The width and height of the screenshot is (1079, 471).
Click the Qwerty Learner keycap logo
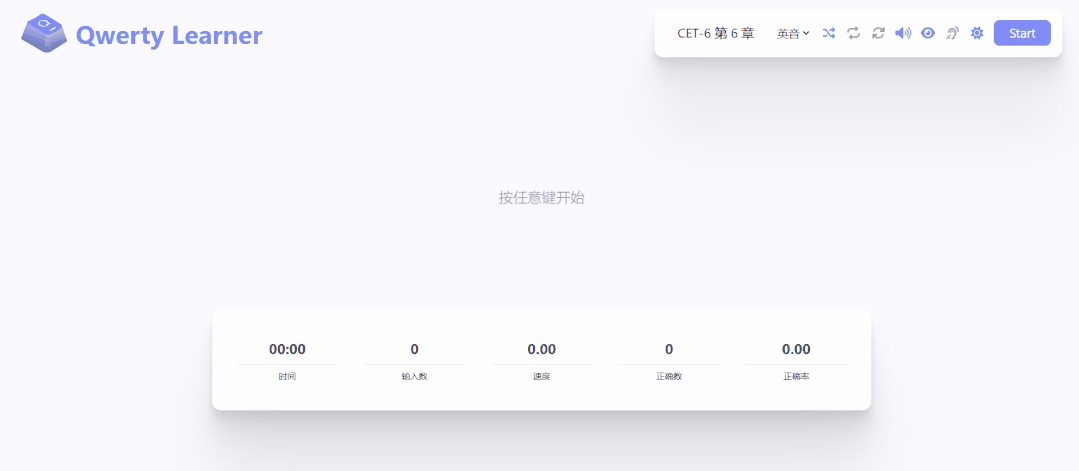(44, 33)
